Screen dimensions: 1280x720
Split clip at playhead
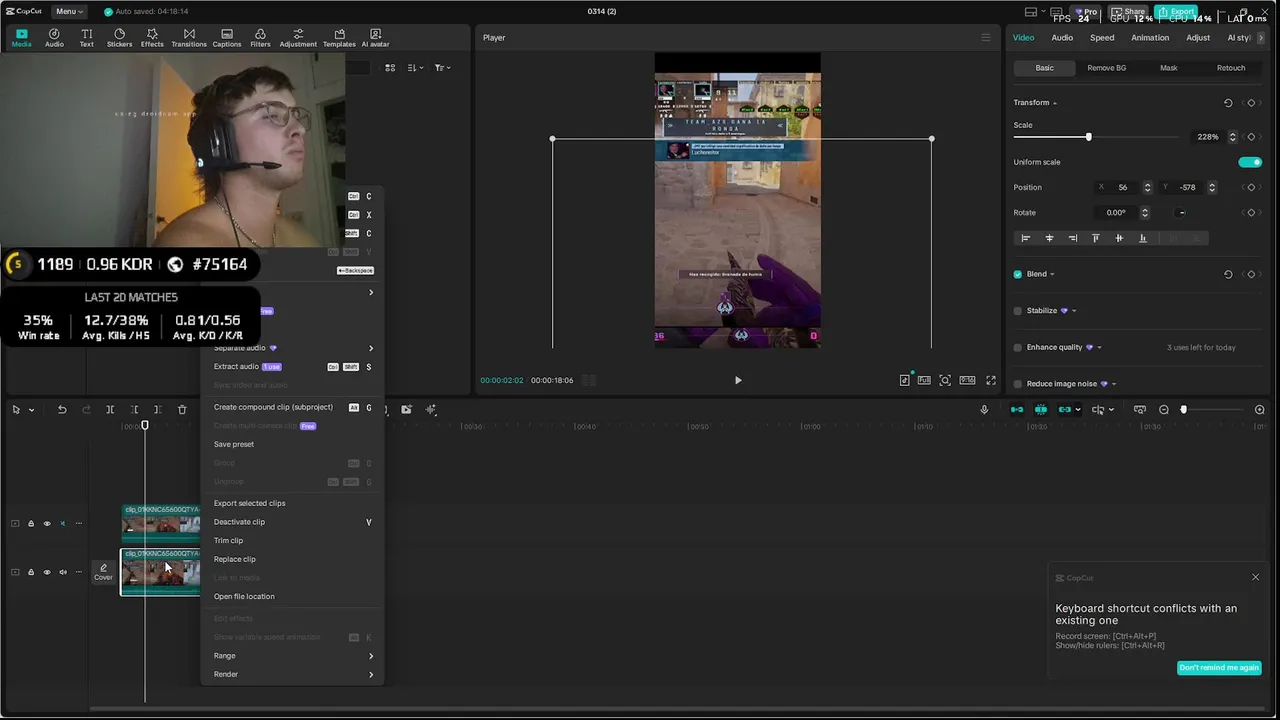[x=110, y=409]
